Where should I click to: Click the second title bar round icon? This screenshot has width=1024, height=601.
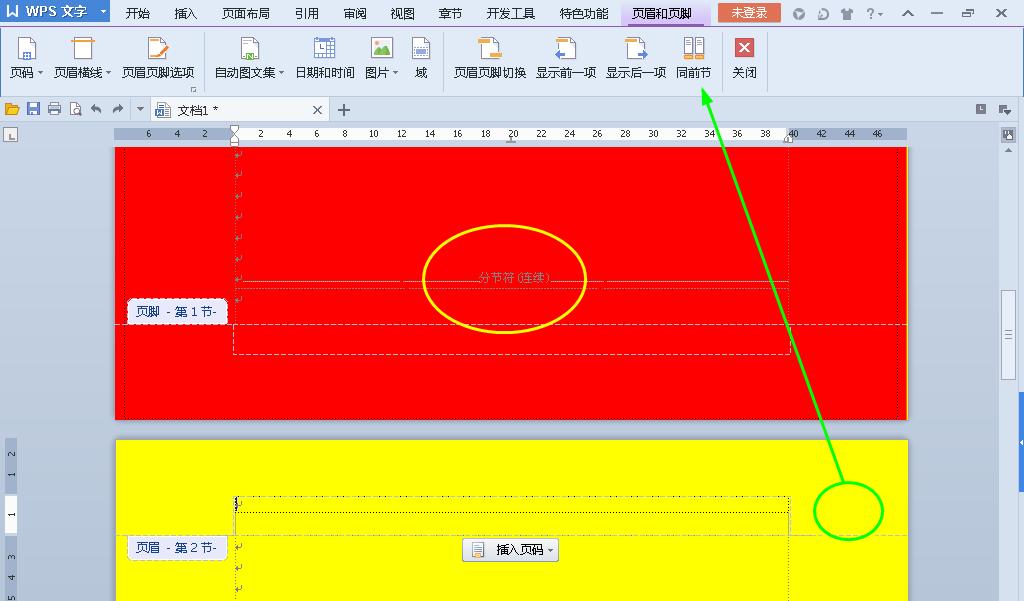(x=823, y=14)
